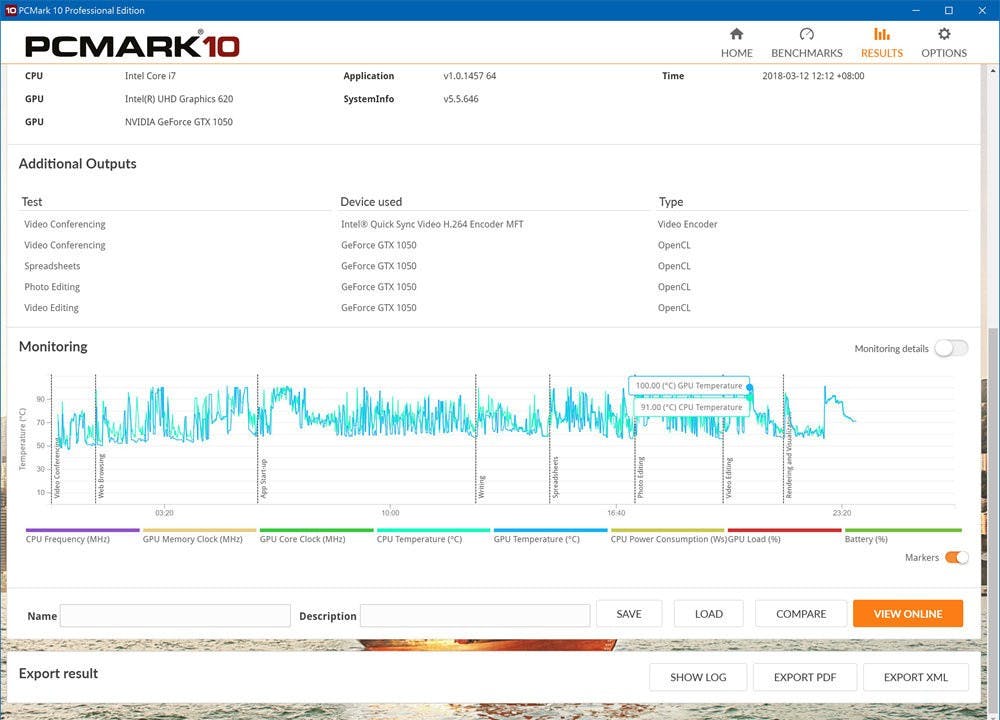Click the SystemInfo version v5.5.646

(460, 99)
